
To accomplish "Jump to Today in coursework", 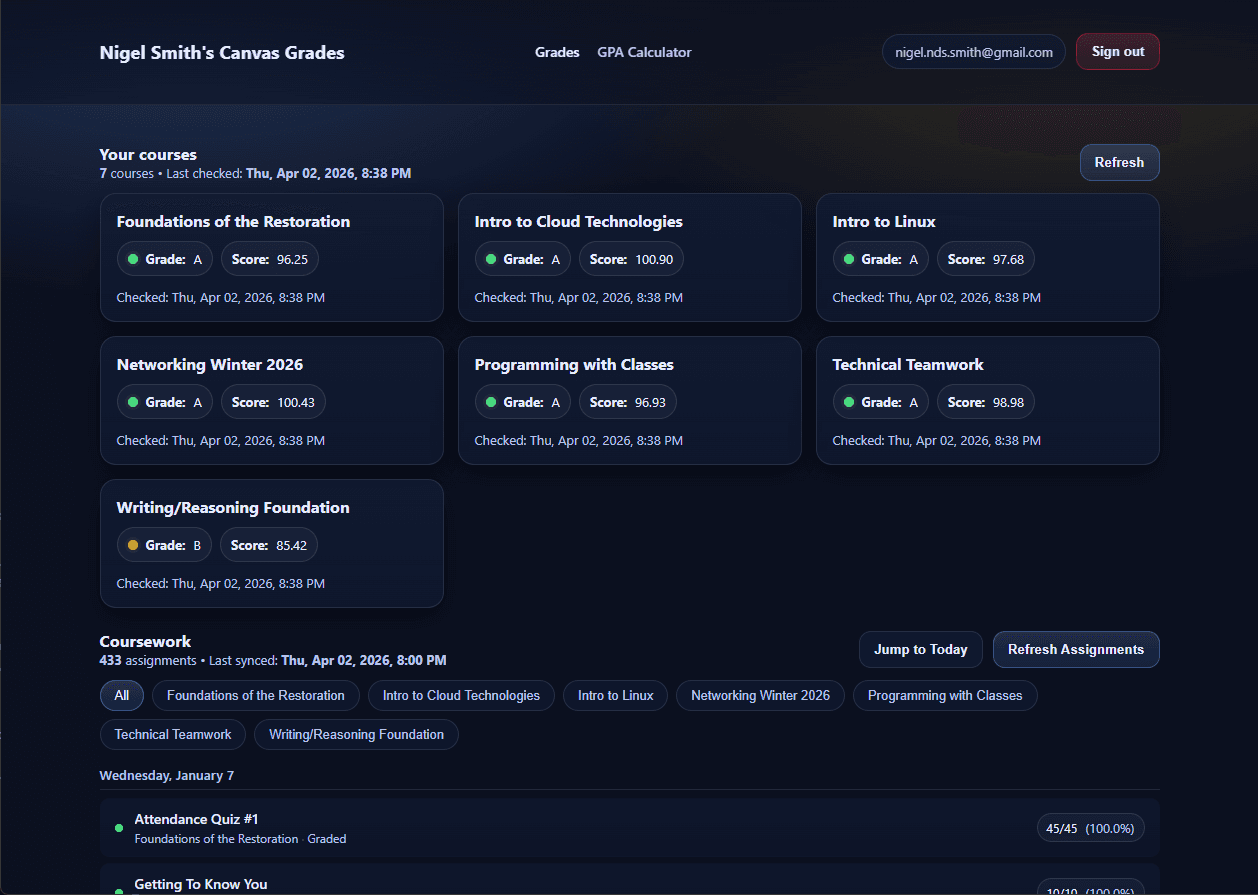I will pyautogui.click(x=920, y=649).
